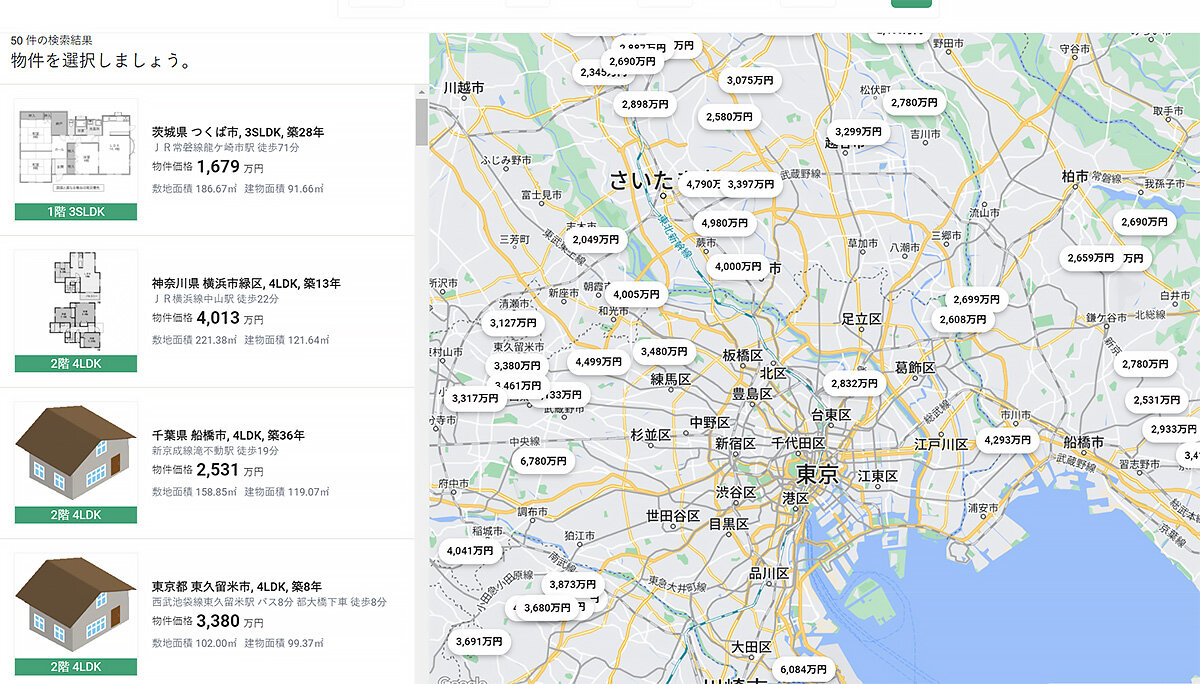Select the 6,084万円 map price marker
Viewport: 1200px width, 684px height.
(804, 670)
